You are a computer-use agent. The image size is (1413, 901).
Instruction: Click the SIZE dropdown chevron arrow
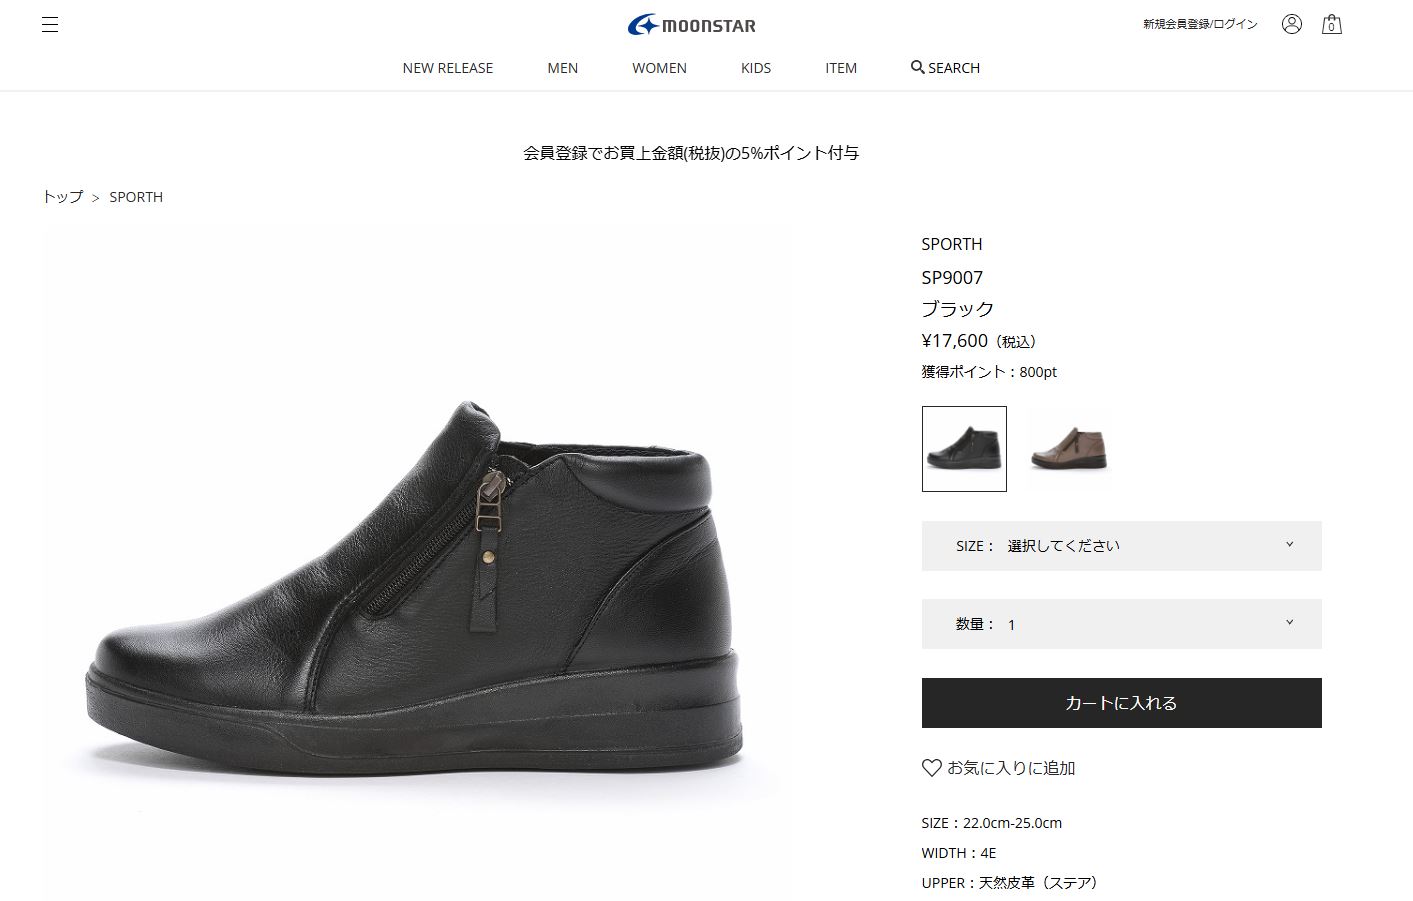1289,545
